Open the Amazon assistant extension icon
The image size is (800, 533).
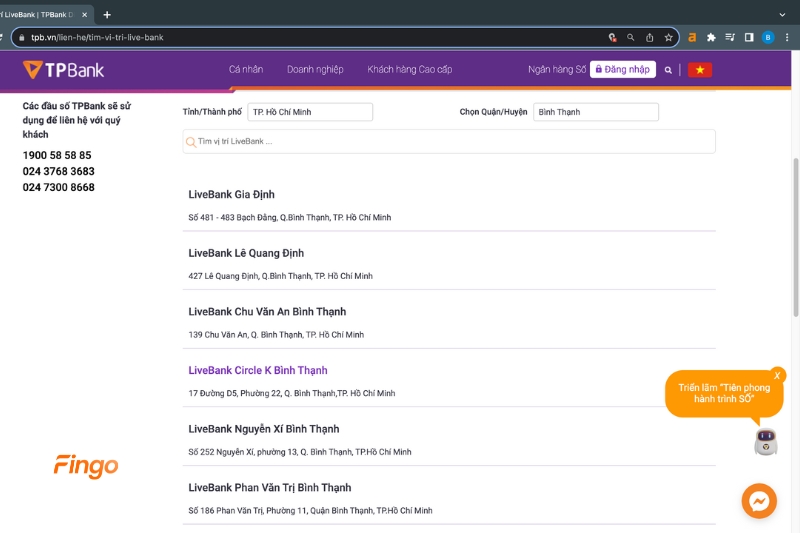pos(692,37)
